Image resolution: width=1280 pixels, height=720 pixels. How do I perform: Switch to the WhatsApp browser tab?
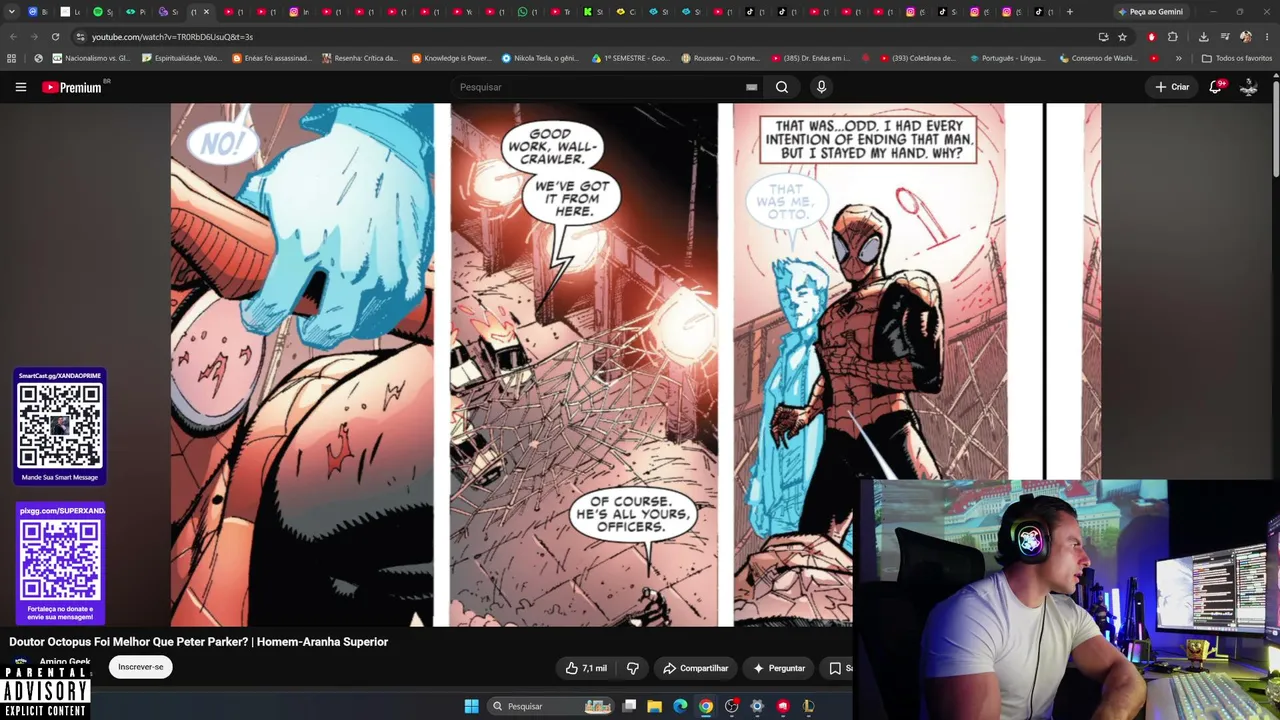(527, 12)
